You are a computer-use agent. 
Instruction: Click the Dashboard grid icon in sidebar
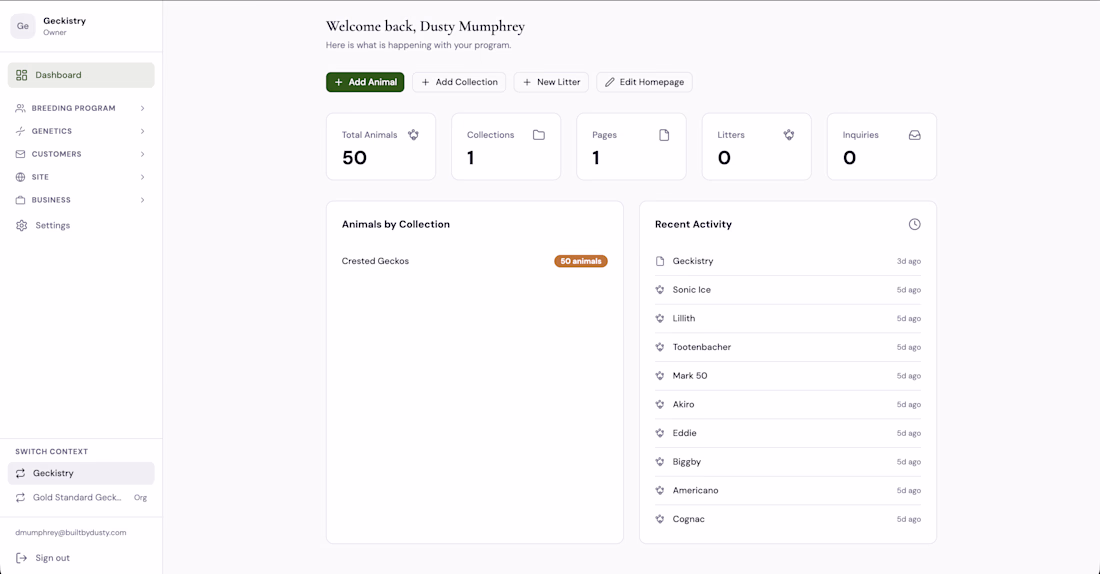point(22,75)
